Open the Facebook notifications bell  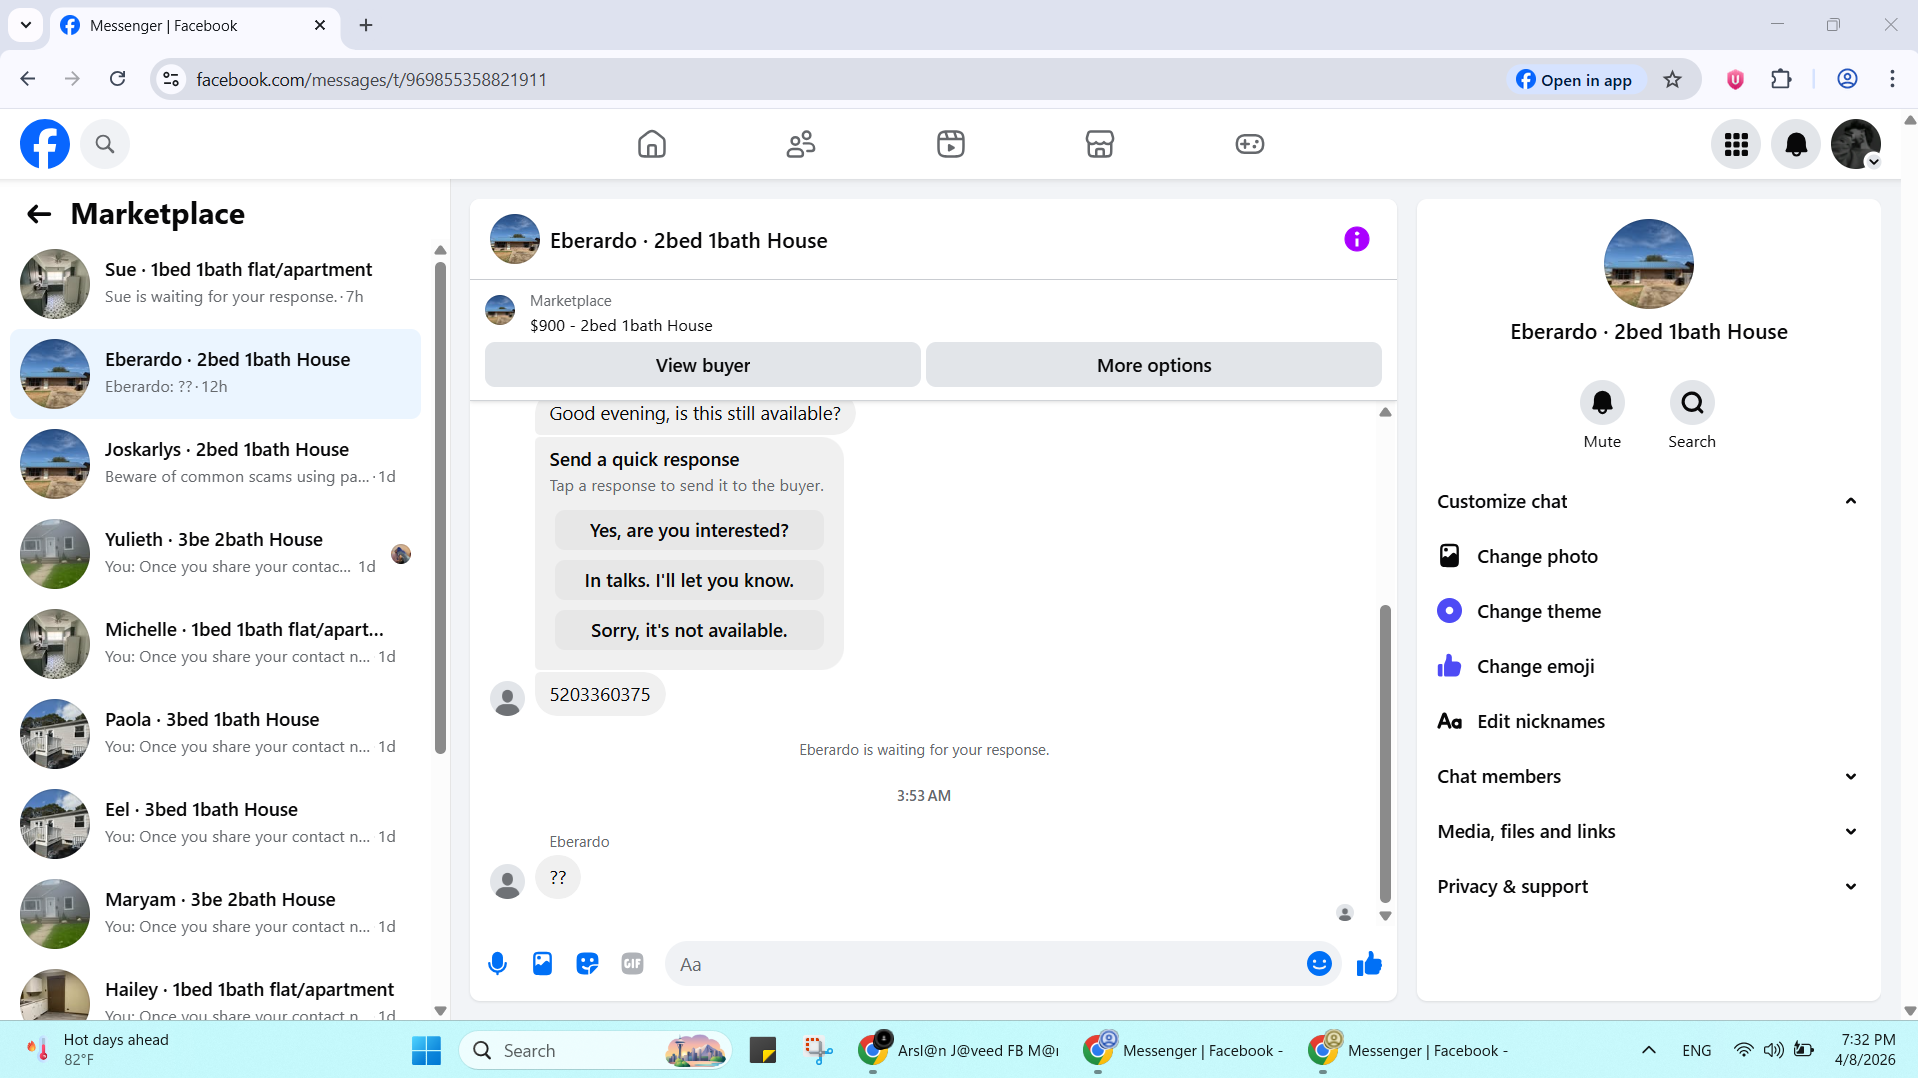pyautogui.click(x=1796, y=144)
